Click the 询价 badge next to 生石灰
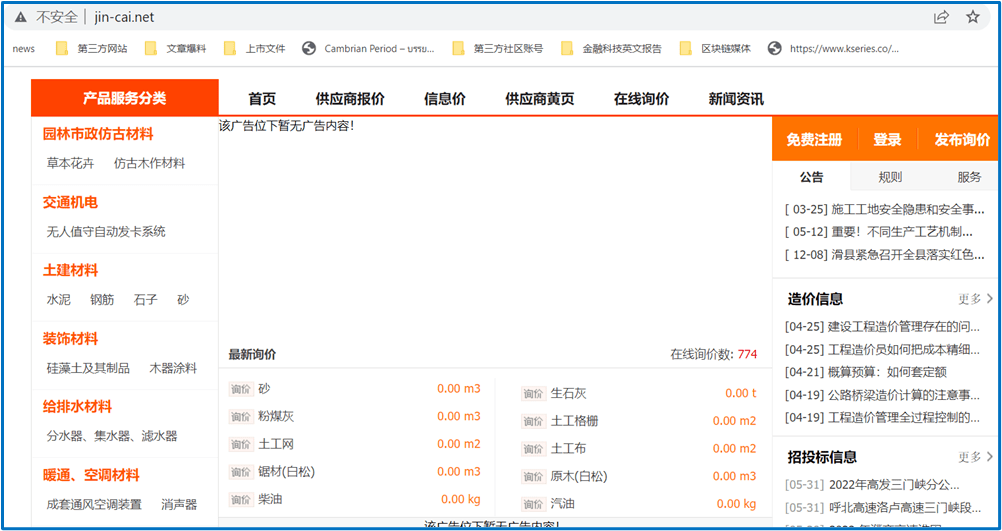 (534, 394)
